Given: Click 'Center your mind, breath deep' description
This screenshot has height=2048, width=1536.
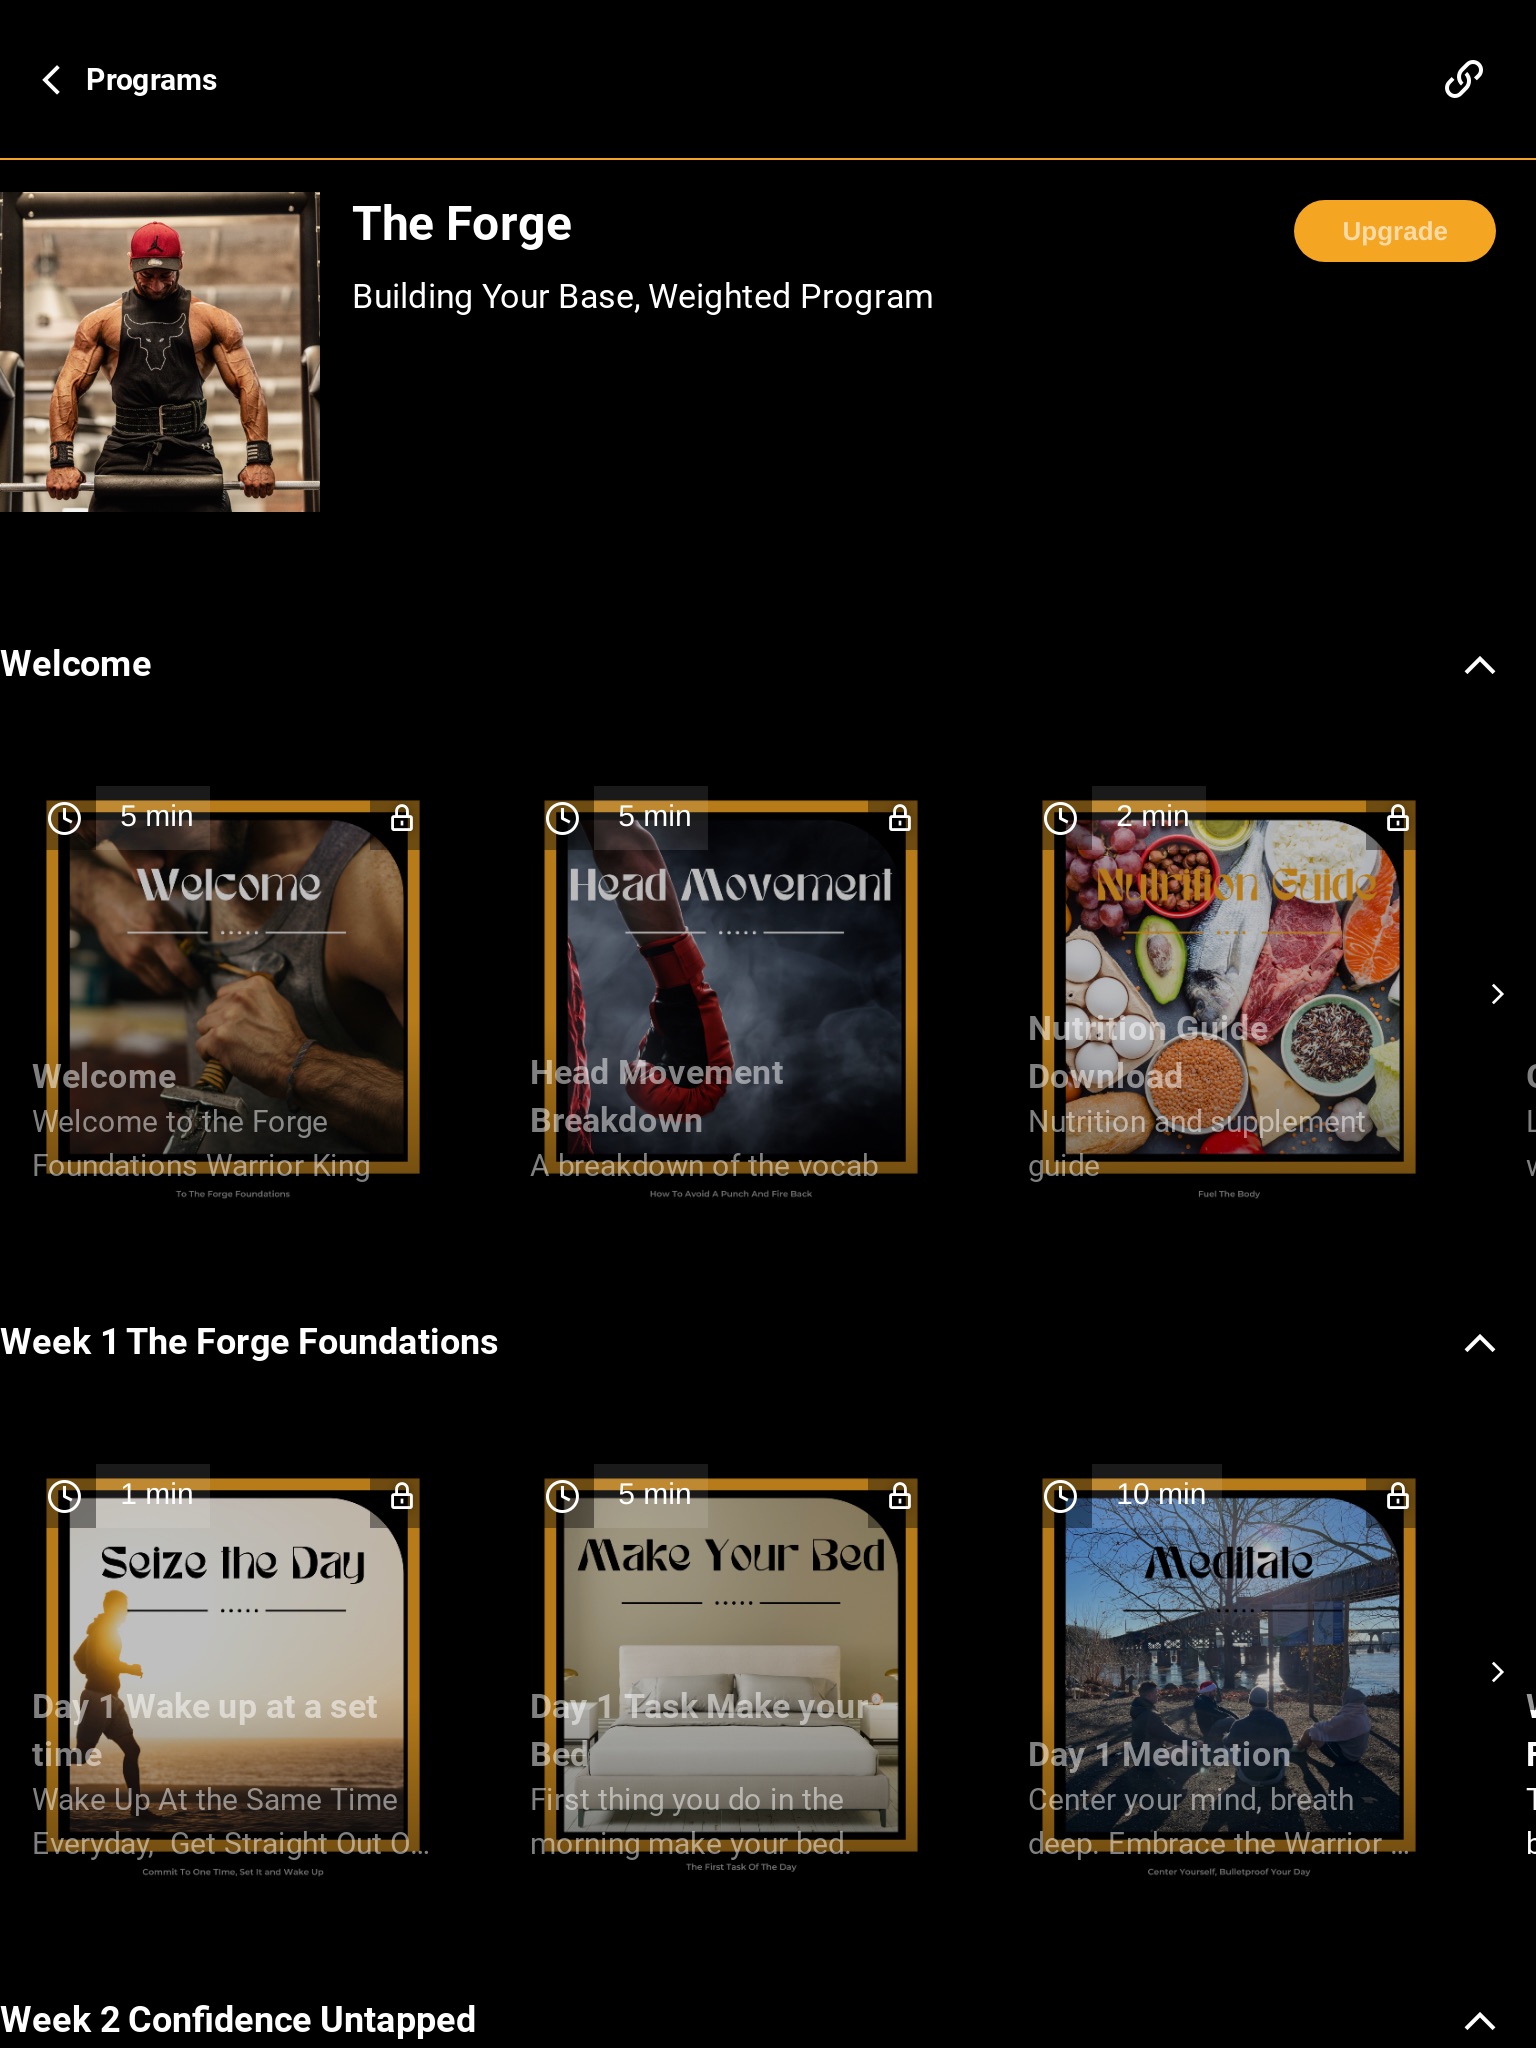Looking at the screenshot, I should 1218,1822.
